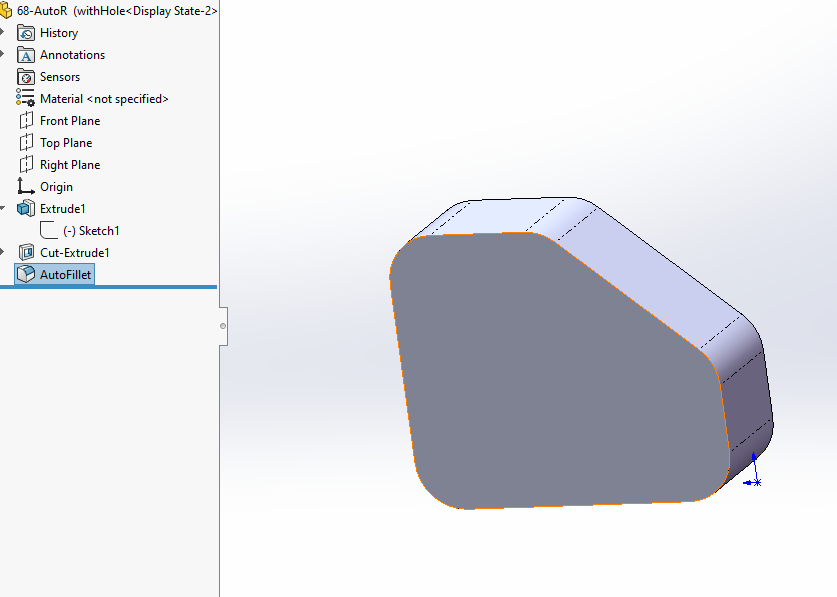
Task: Click the Top Plane icon
Action: click(26, 143)
